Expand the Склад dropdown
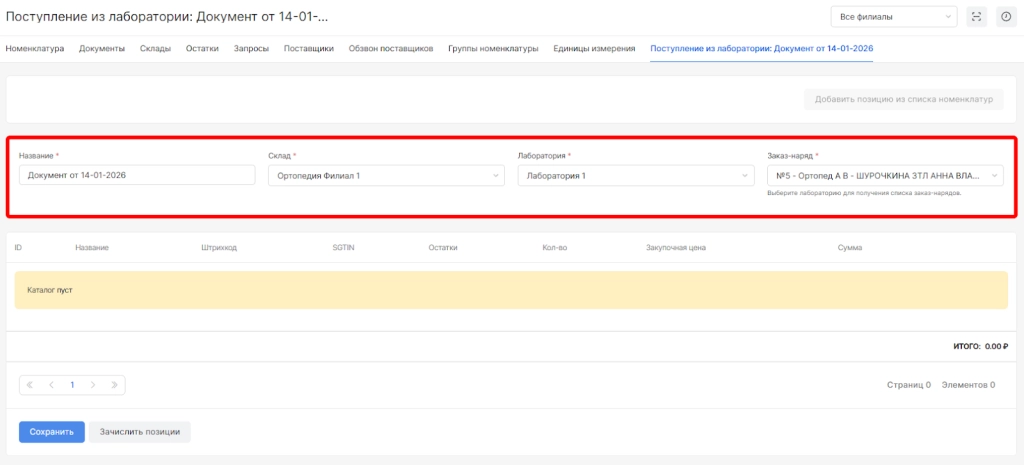The width and height of the screenshot is (1024, 465). [386, 176]
